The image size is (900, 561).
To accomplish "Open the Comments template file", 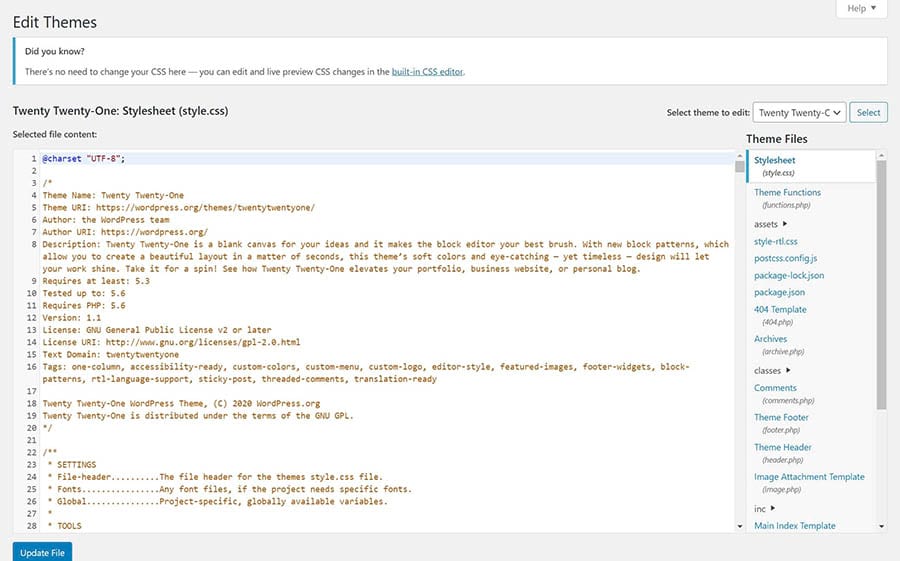I will (775, 388).
